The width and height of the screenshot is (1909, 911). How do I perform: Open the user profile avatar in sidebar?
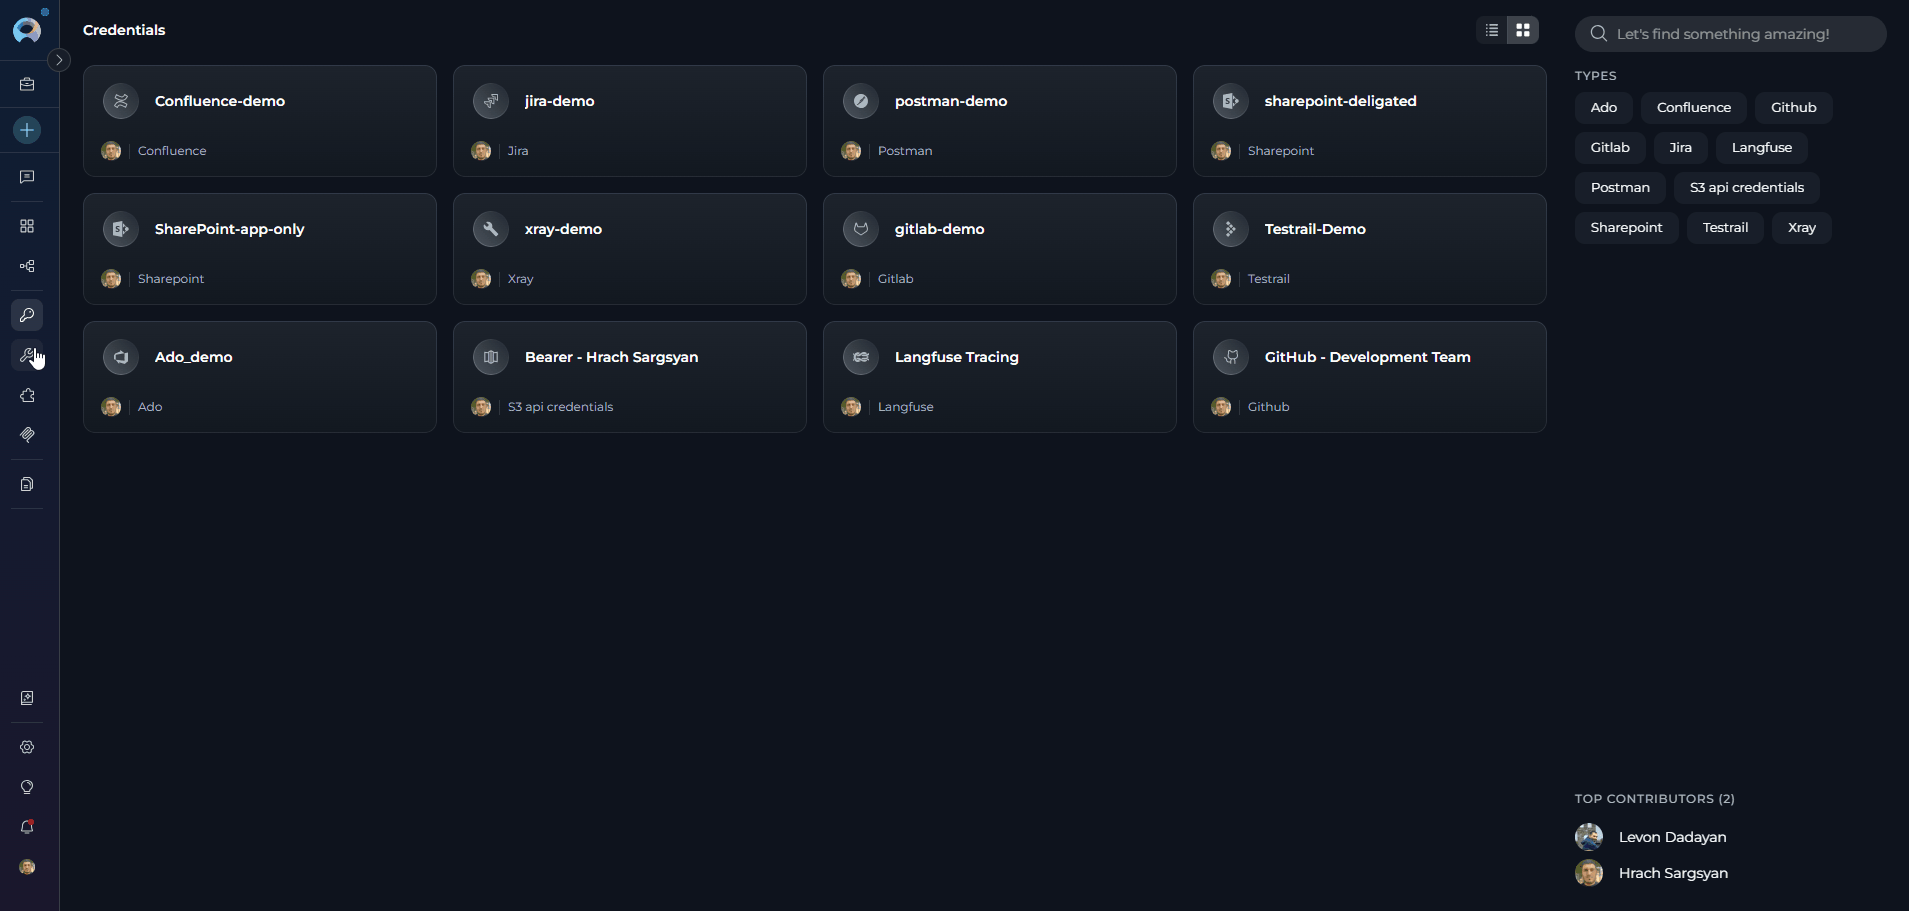(27, 867)
